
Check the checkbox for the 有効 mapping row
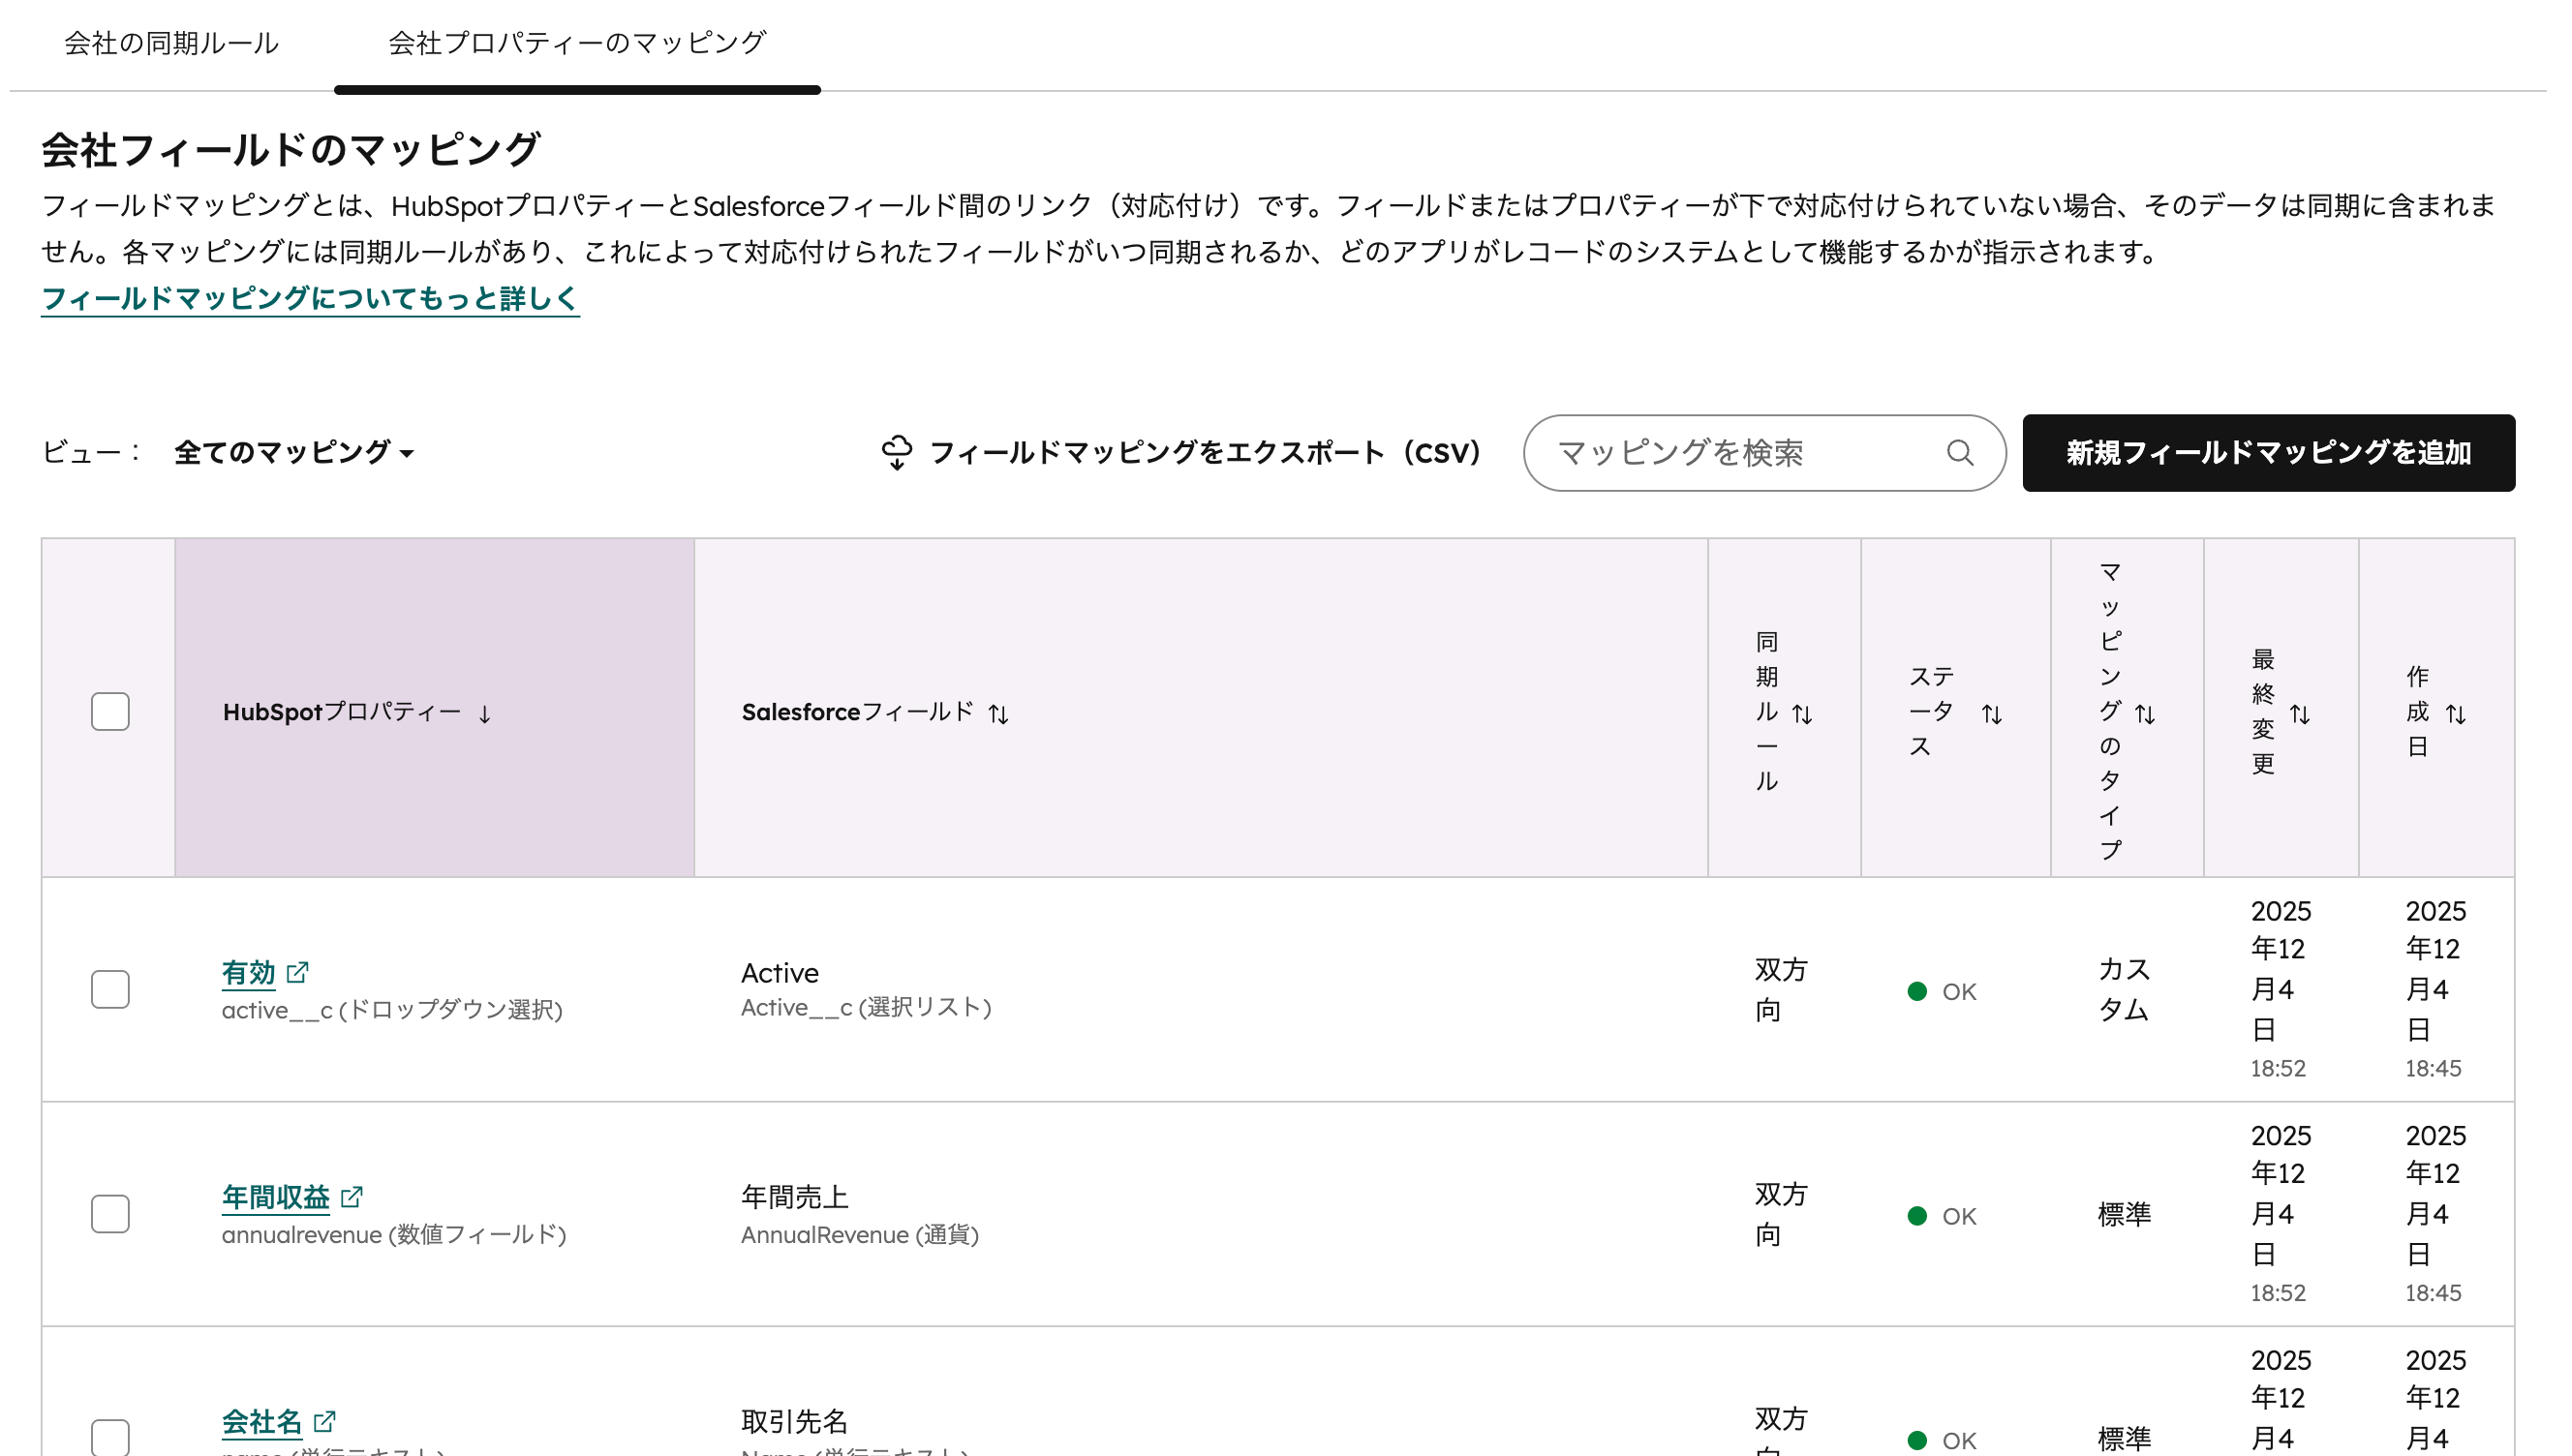[109, 989]
